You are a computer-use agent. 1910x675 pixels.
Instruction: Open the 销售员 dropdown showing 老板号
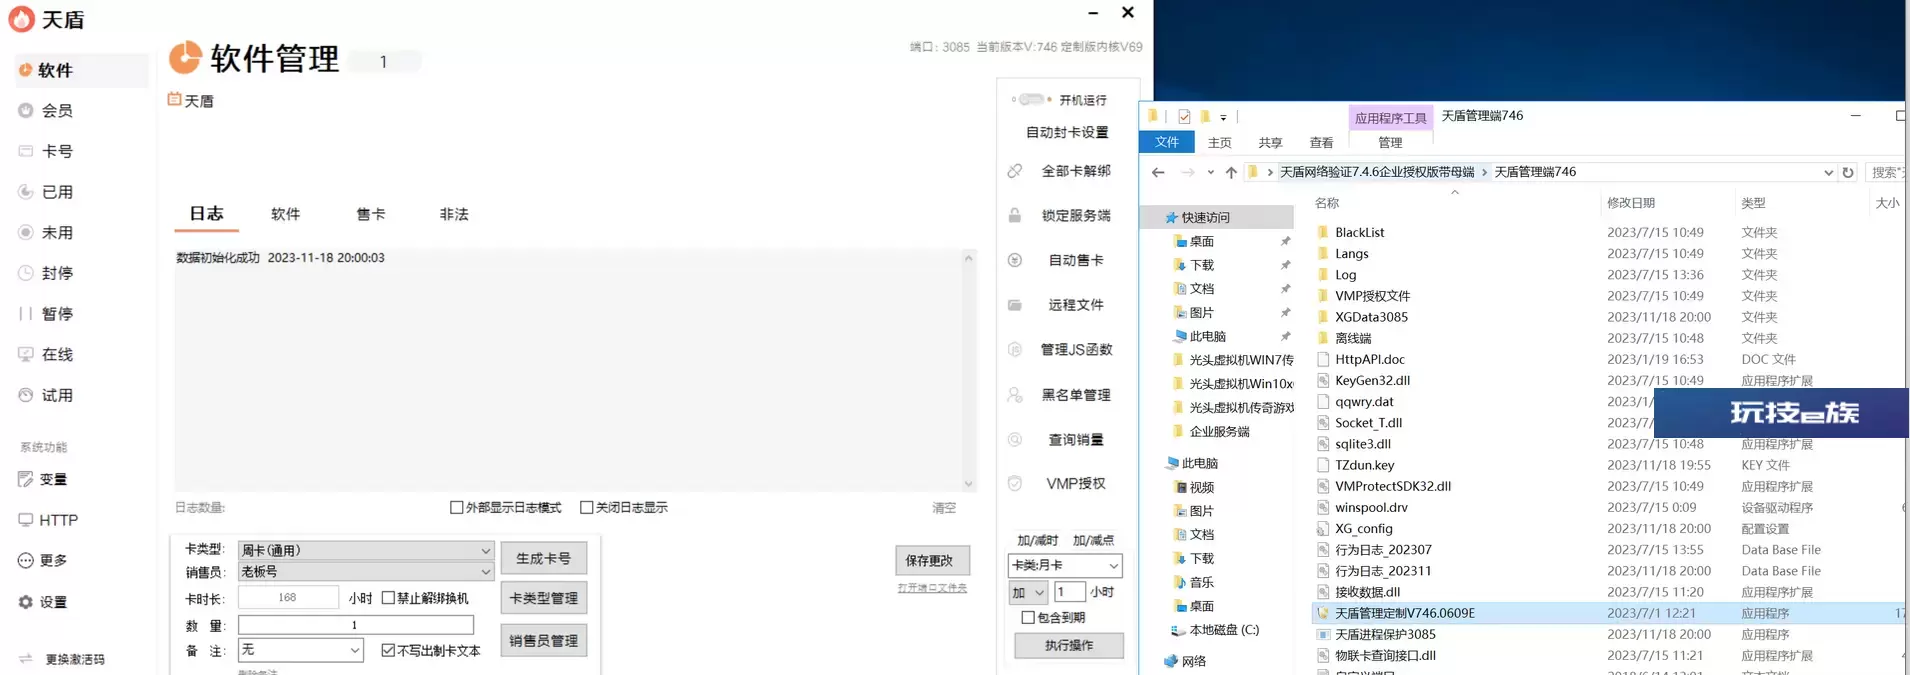coord(366,572)
